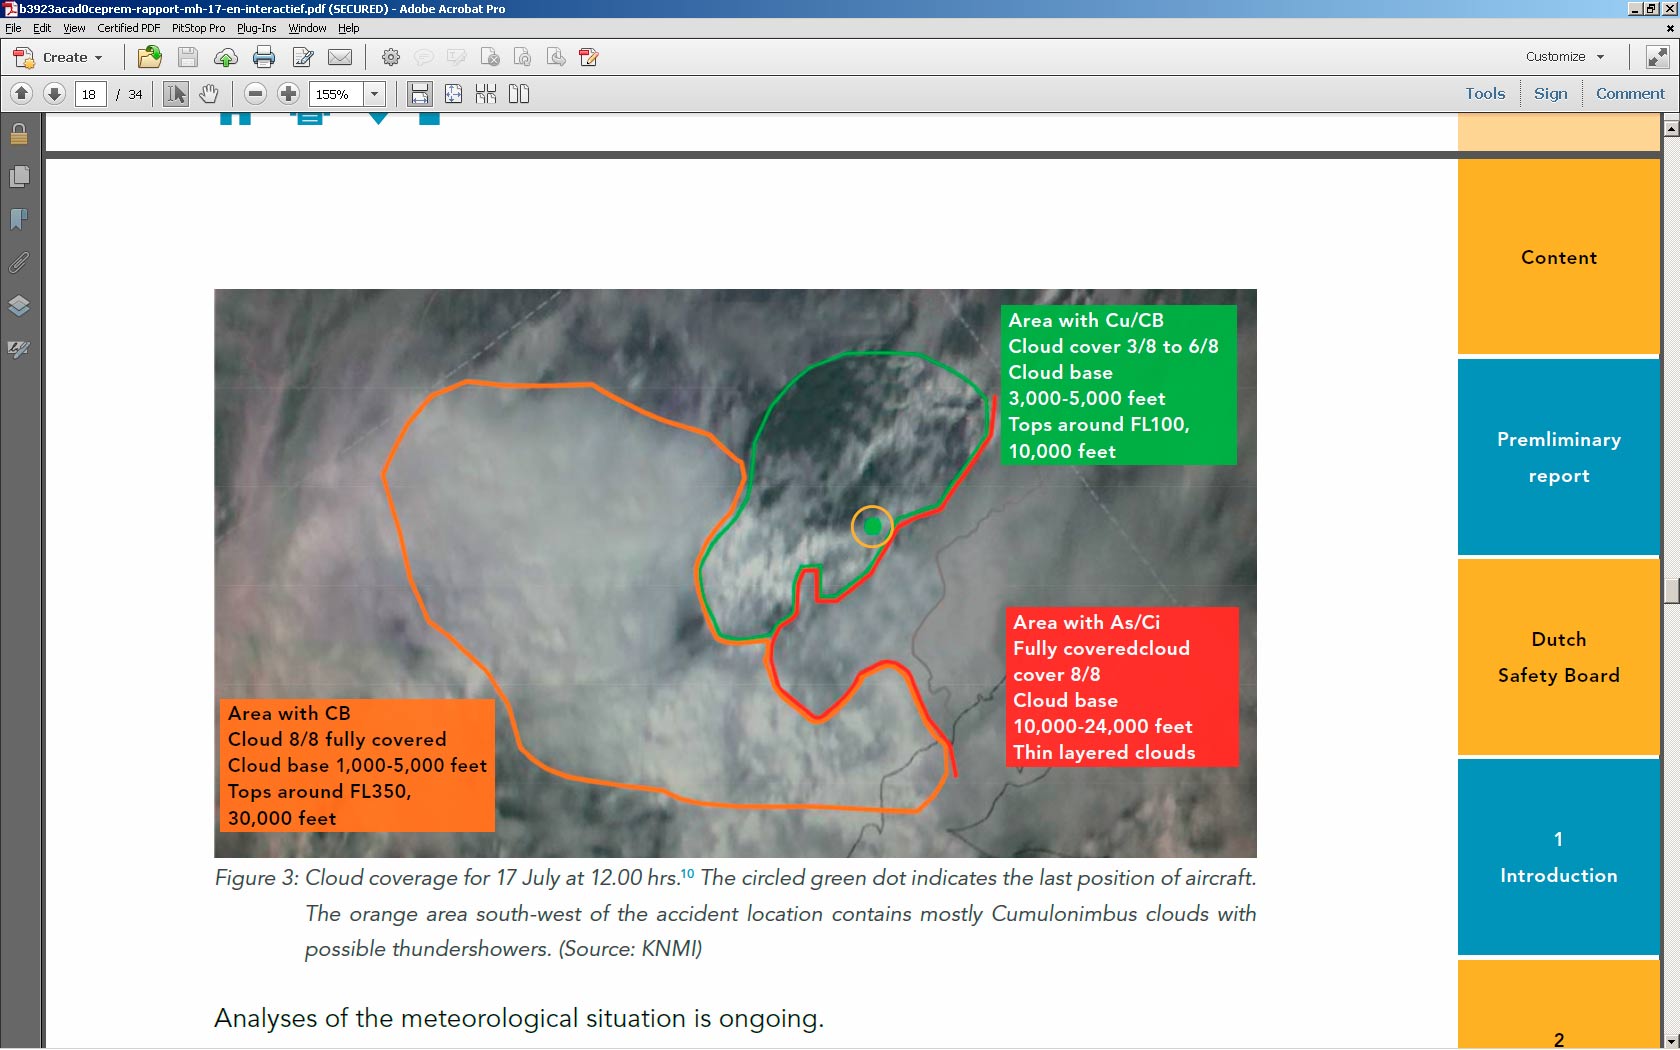Go to the next page arrow

pos(54,94)
